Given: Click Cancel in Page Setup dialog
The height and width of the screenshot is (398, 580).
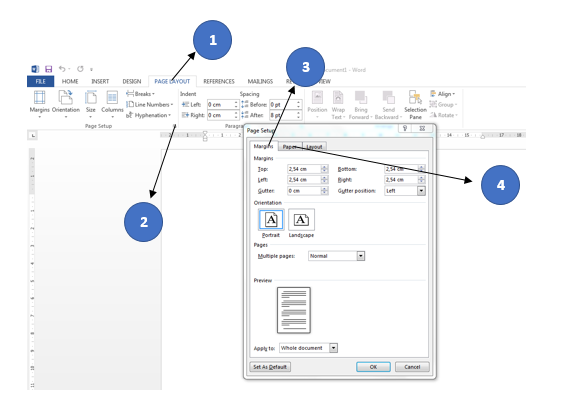Looking at the screenshot, I should tap(412, 367).
